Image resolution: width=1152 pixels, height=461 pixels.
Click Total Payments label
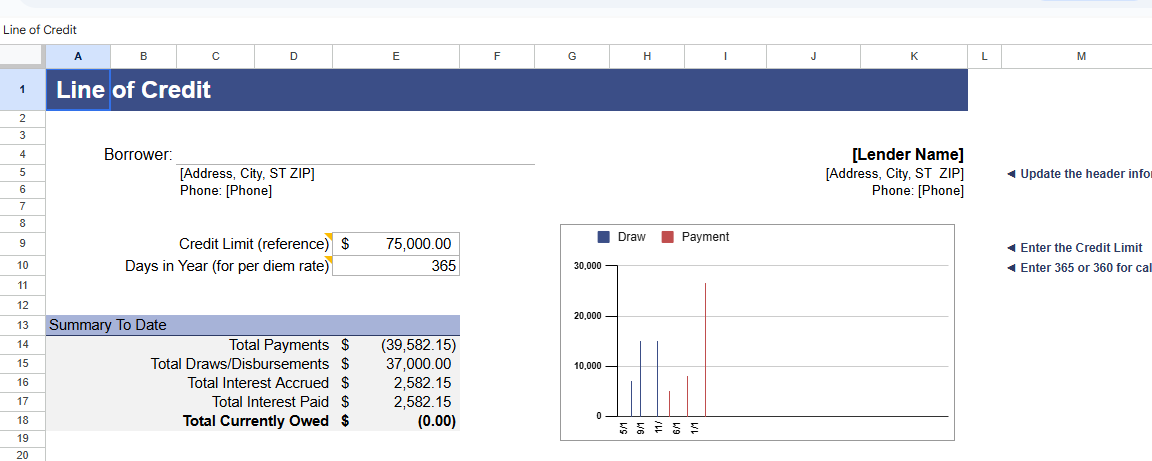tap(279, 346)
